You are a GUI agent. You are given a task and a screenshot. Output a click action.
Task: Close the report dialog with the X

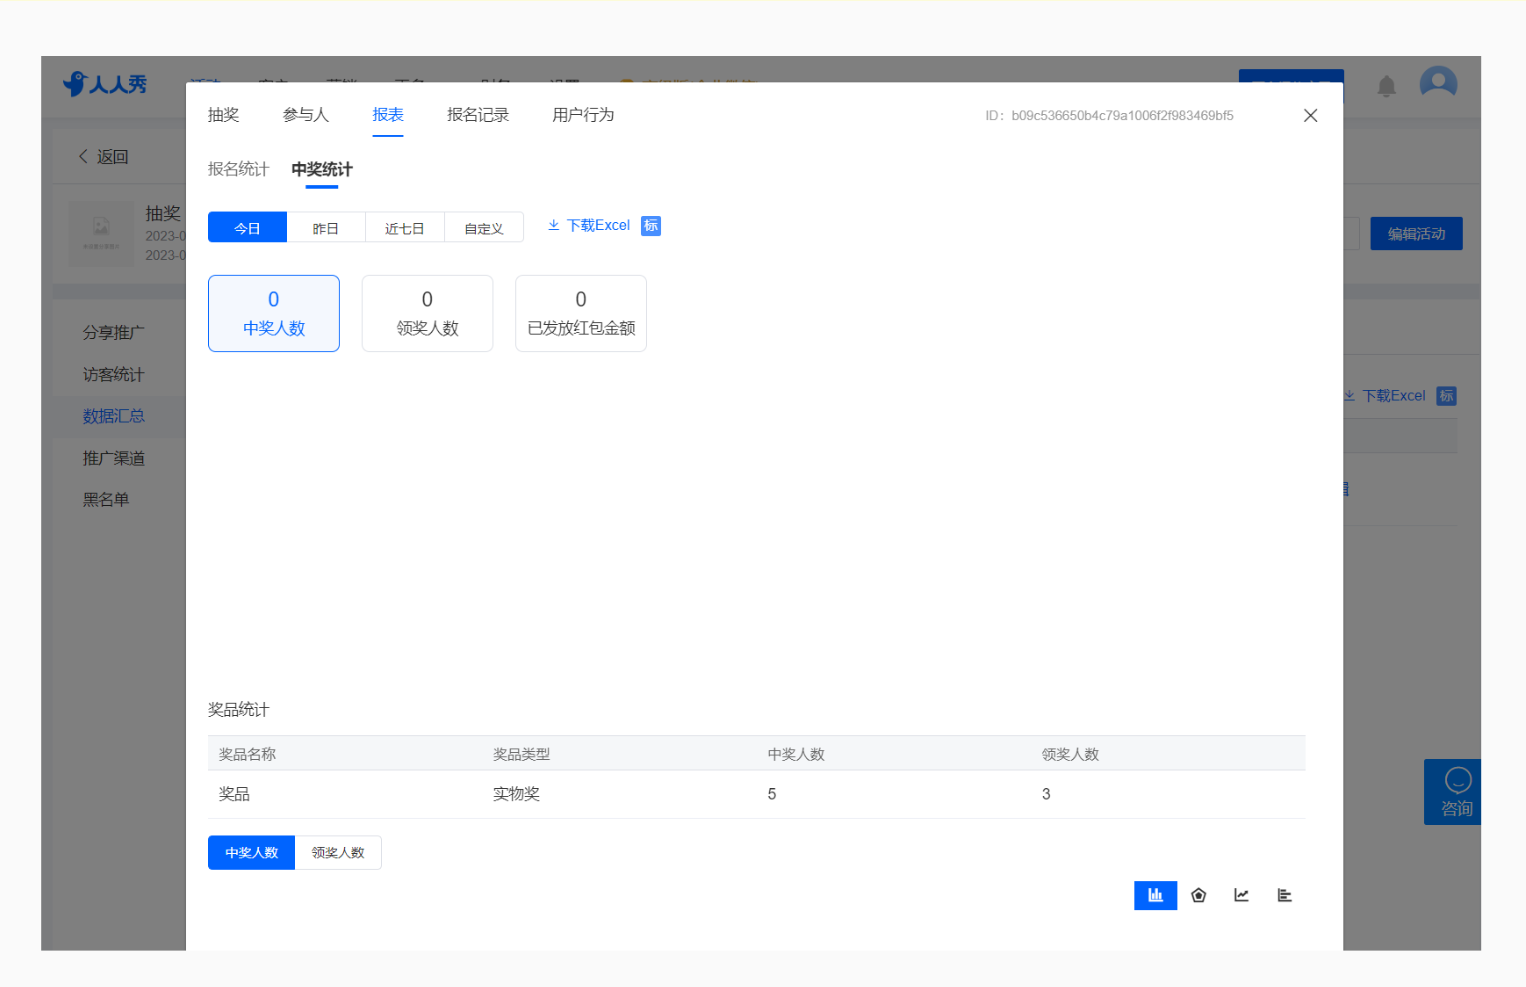tap(1310, 116)
